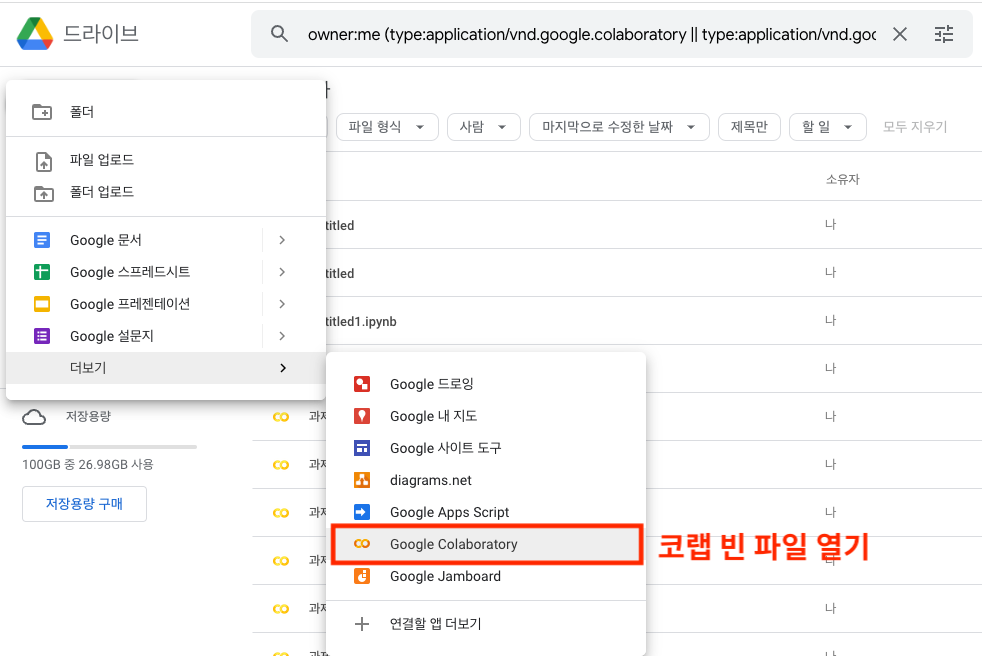Click the Colaboratory icon in the submenu
Screen dimensions: 982x656
(x=362, y=544)
